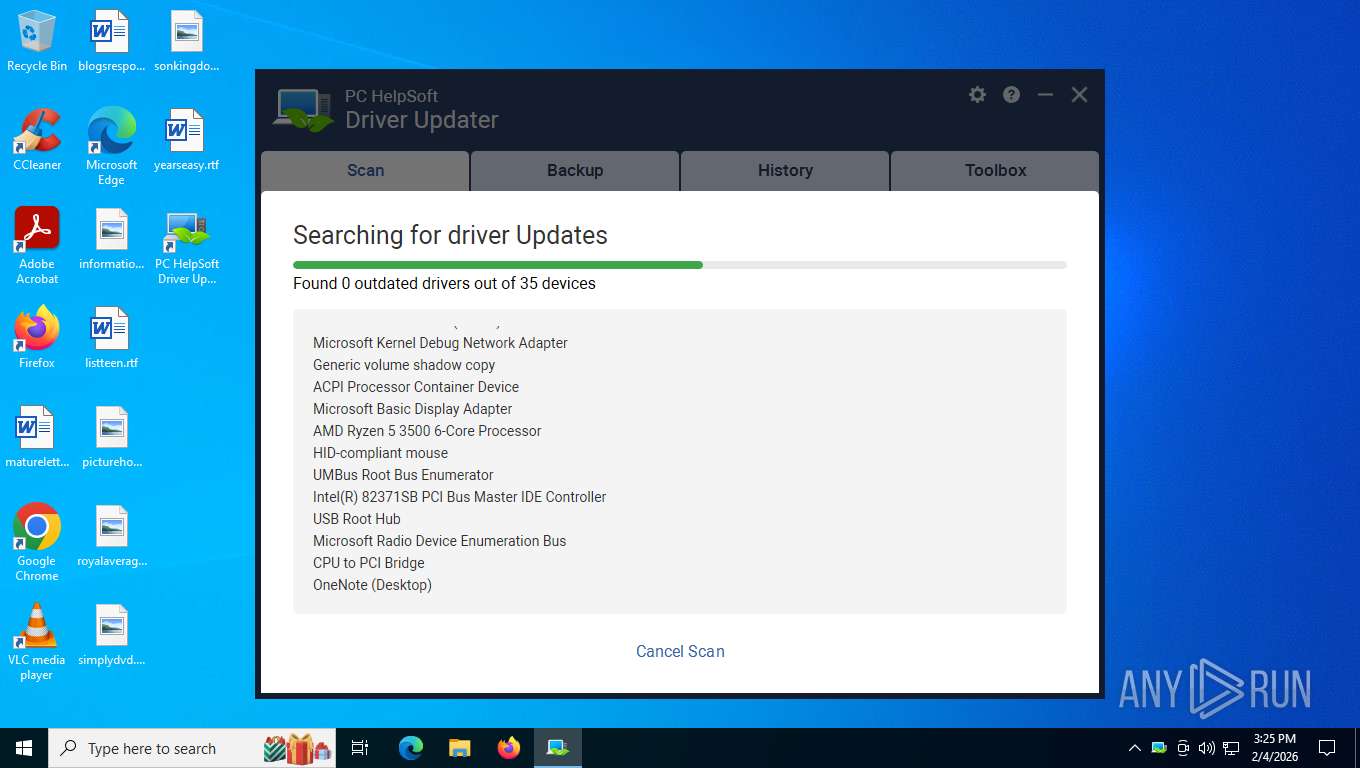Minimize the Driver Updater window
Screen dimensions: 1360x768
1045,94
